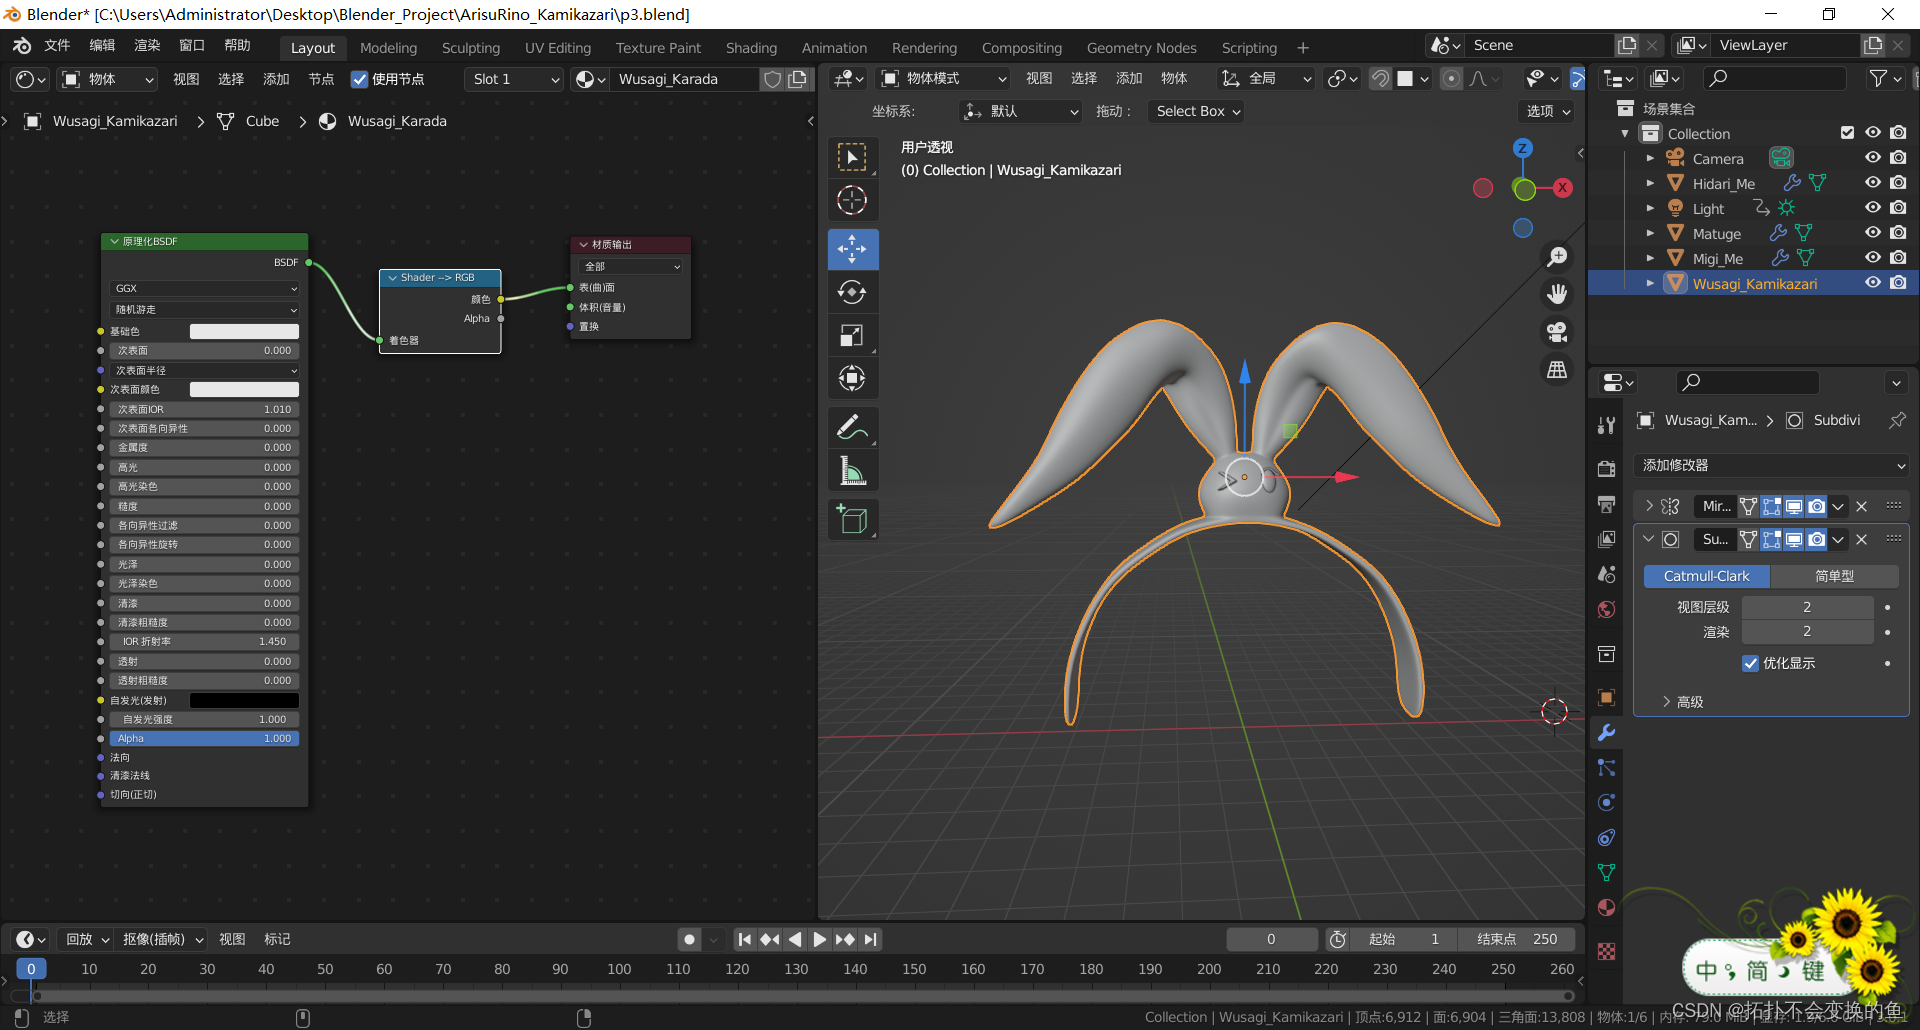This screenshot has height=1030, width=1920.
Task: Open the 选项 options button in viewport
Action: (x=1548, y=111)
